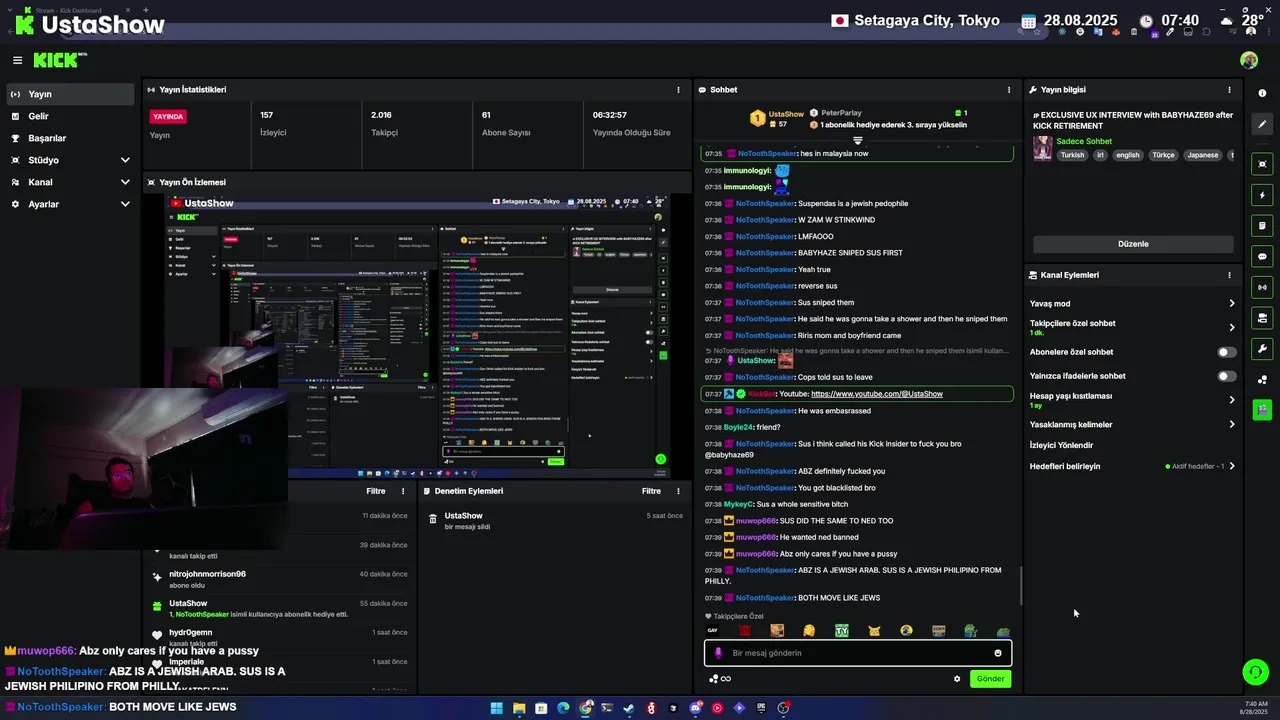Viewport: 1280px width, 720px height.
Task: Go to Gelir in left sidebar
Action: pyautogui.click(x=70, y=116)
